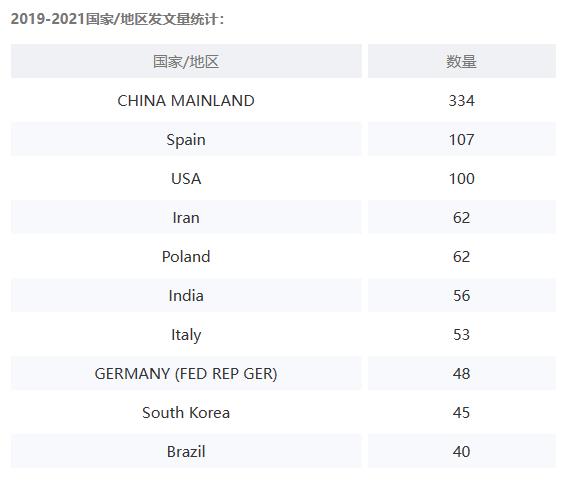Select the GERMANY (FED REP GER) cell
Screen dimensions: 563x487
point(186,373)
